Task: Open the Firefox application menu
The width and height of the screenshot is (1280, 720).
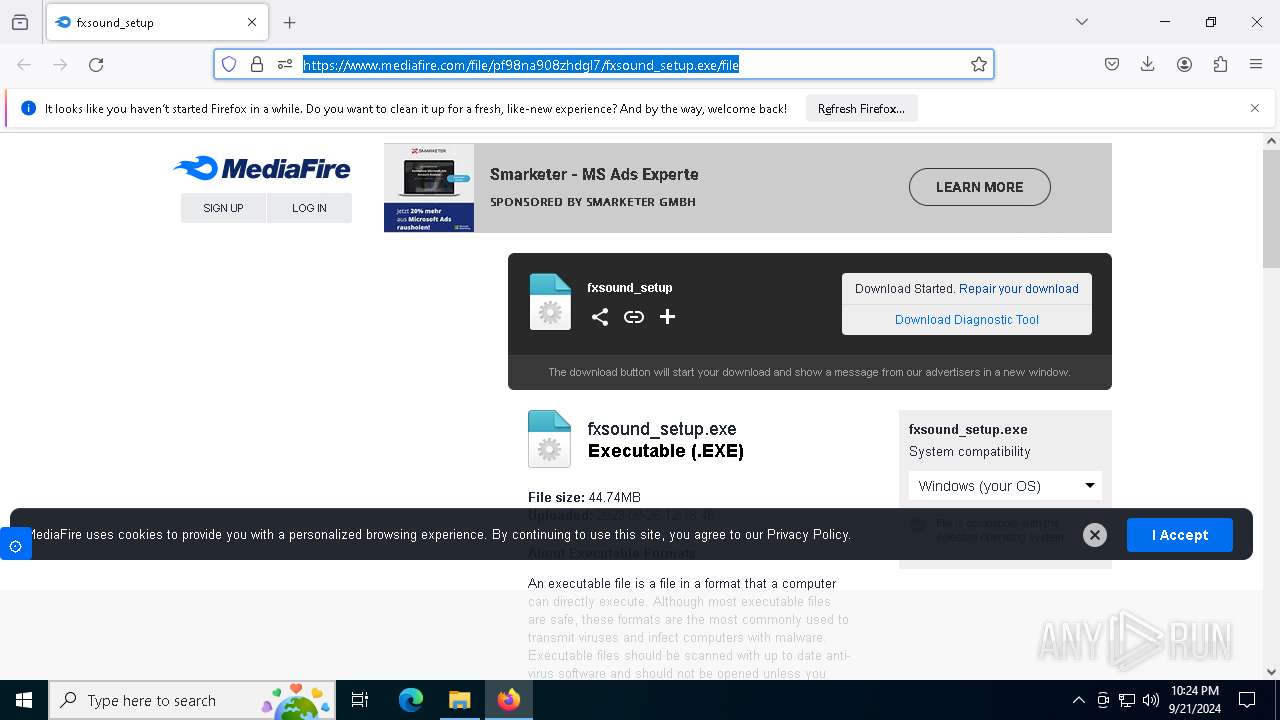Action: coord(1256,64)
